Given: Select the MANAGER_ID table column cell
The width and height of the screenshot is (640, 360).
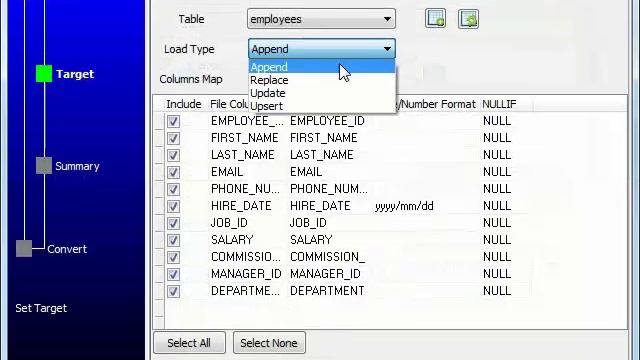Looking at the screenshot, I should coord(325,274).
